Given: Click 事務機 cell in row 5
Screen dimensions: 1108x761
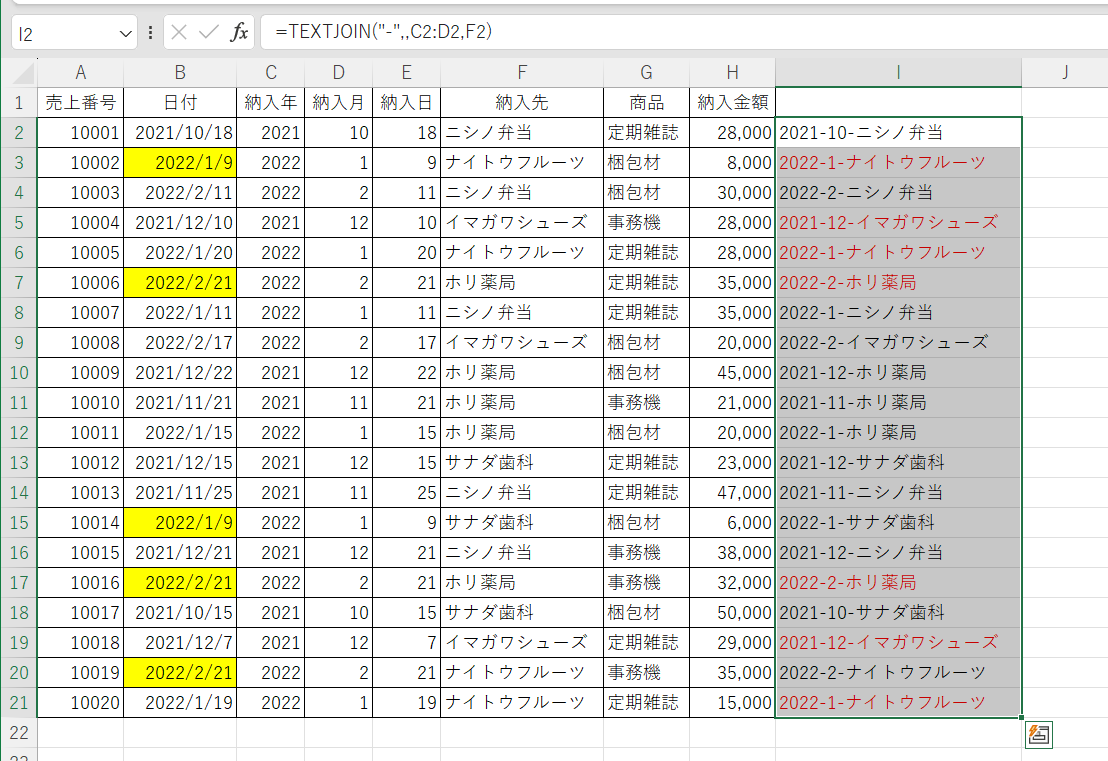Looking at the screenshot, I should point(647,223).
